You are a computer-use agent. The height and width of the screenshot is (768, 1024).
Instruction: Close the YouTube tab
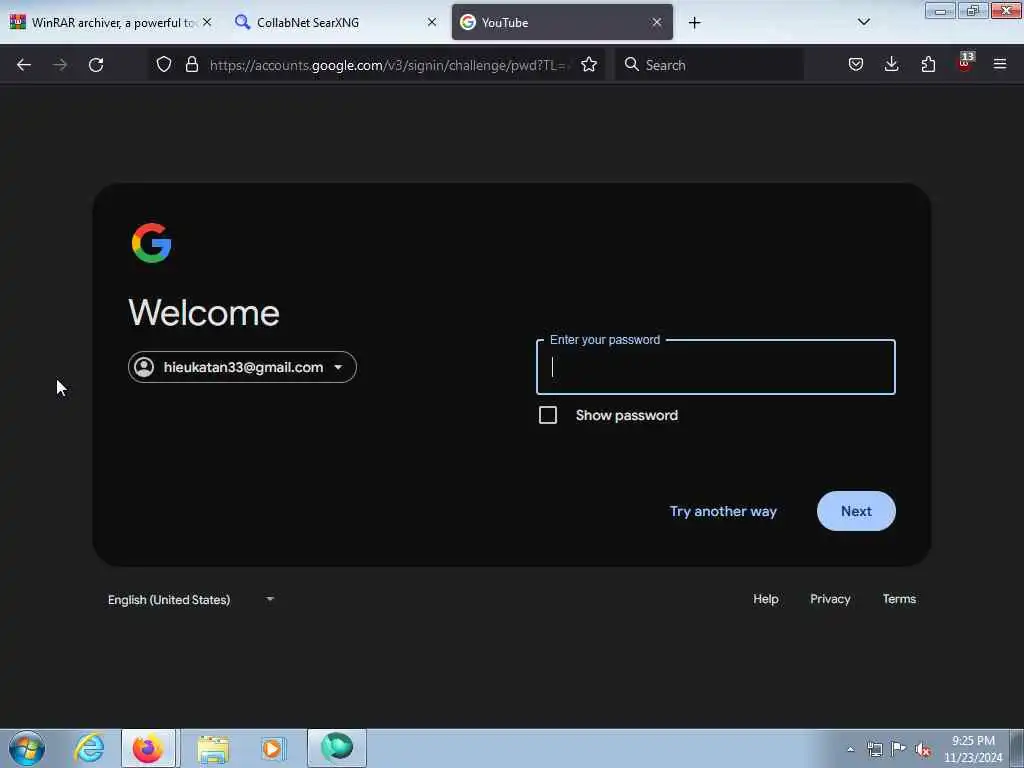point(657,22)
